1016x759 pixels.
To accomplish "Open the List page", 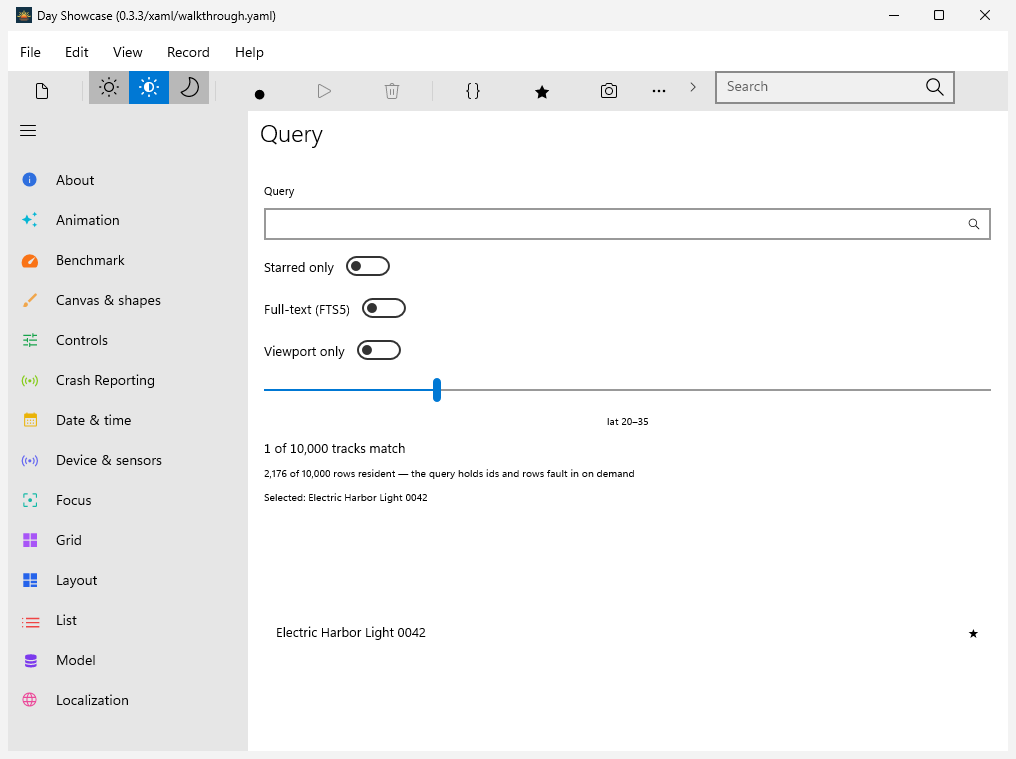I will click(x=128, y=620).
